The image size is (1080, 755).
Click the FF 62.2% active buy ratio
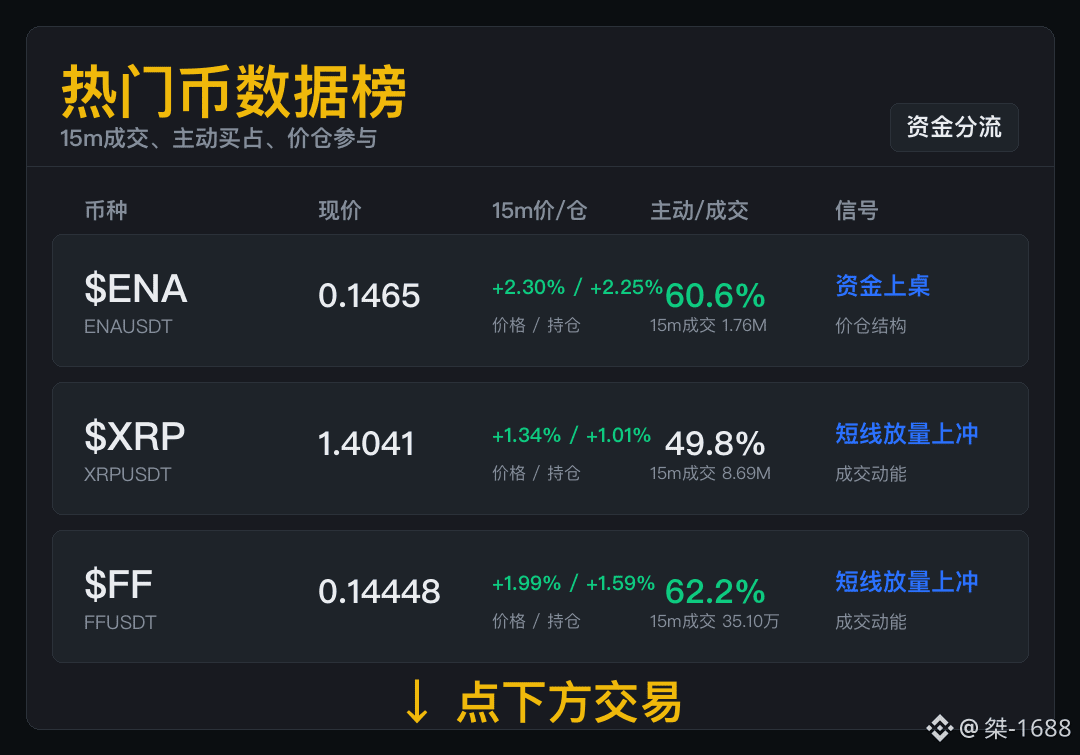click(x=715, y=592)
